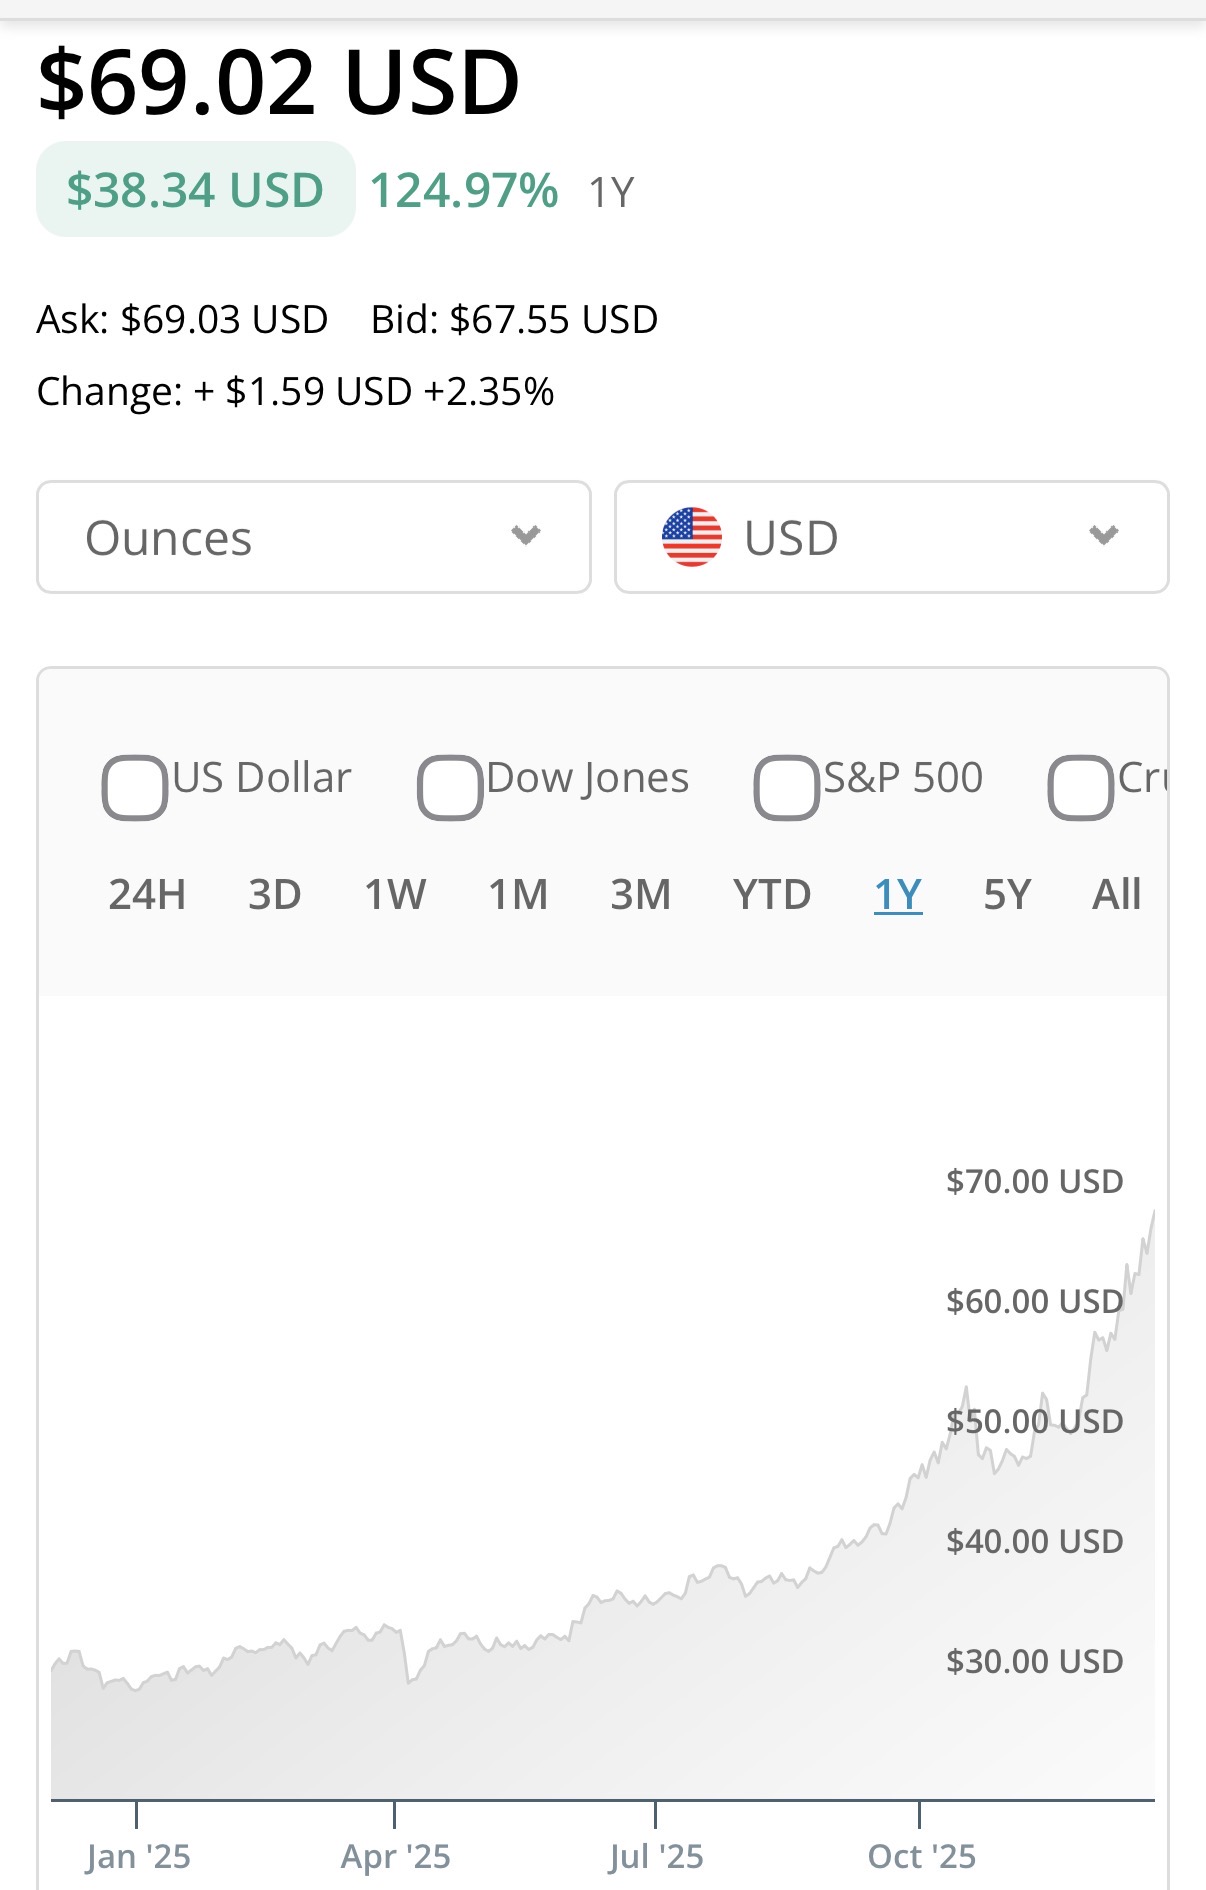
Task: Switch chart to 24H range
Action: [147, 894]
